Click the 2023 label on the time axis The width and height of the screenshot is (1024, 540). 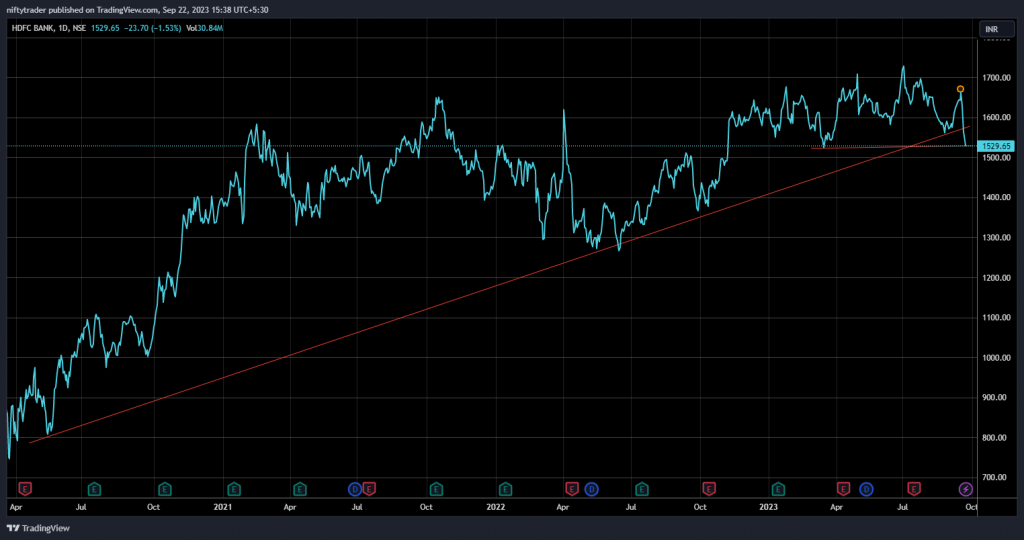(768, 507)
